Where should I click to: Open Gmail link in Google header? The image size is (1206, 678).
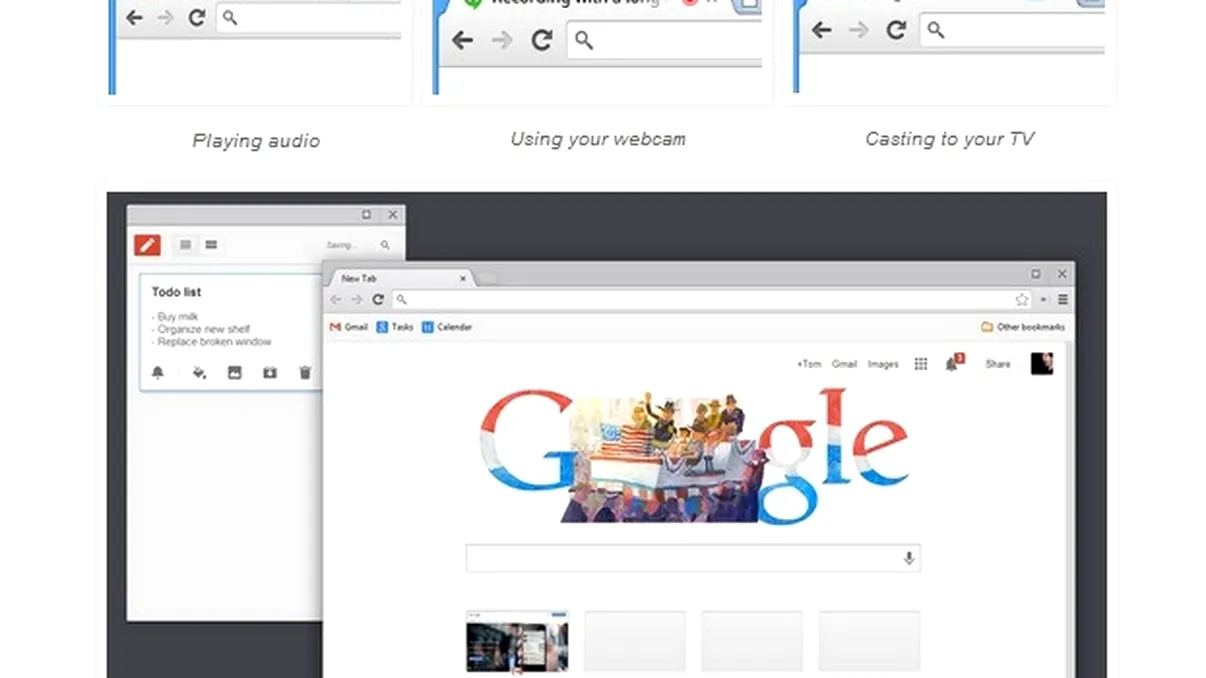point(845,364)
